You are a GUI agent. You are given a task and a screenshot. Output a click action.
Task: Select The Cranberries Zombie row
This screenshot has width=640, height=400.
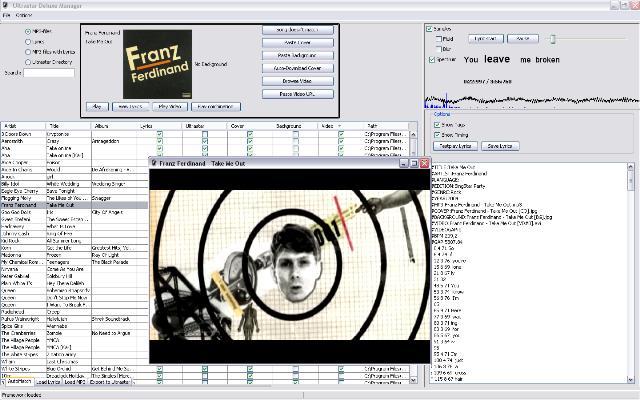click(74, 333)
